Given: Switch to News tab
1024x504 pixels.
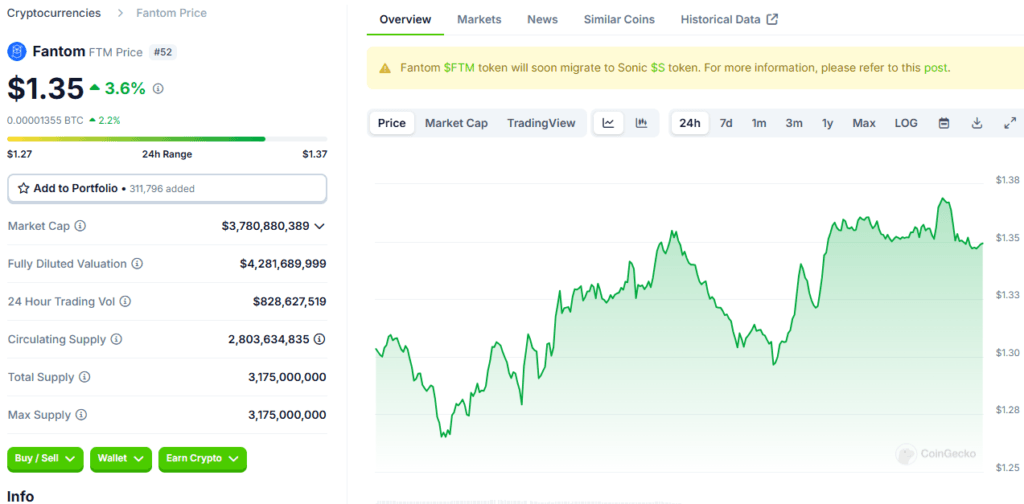Looking at the screenshot, I should coord(543,20).
